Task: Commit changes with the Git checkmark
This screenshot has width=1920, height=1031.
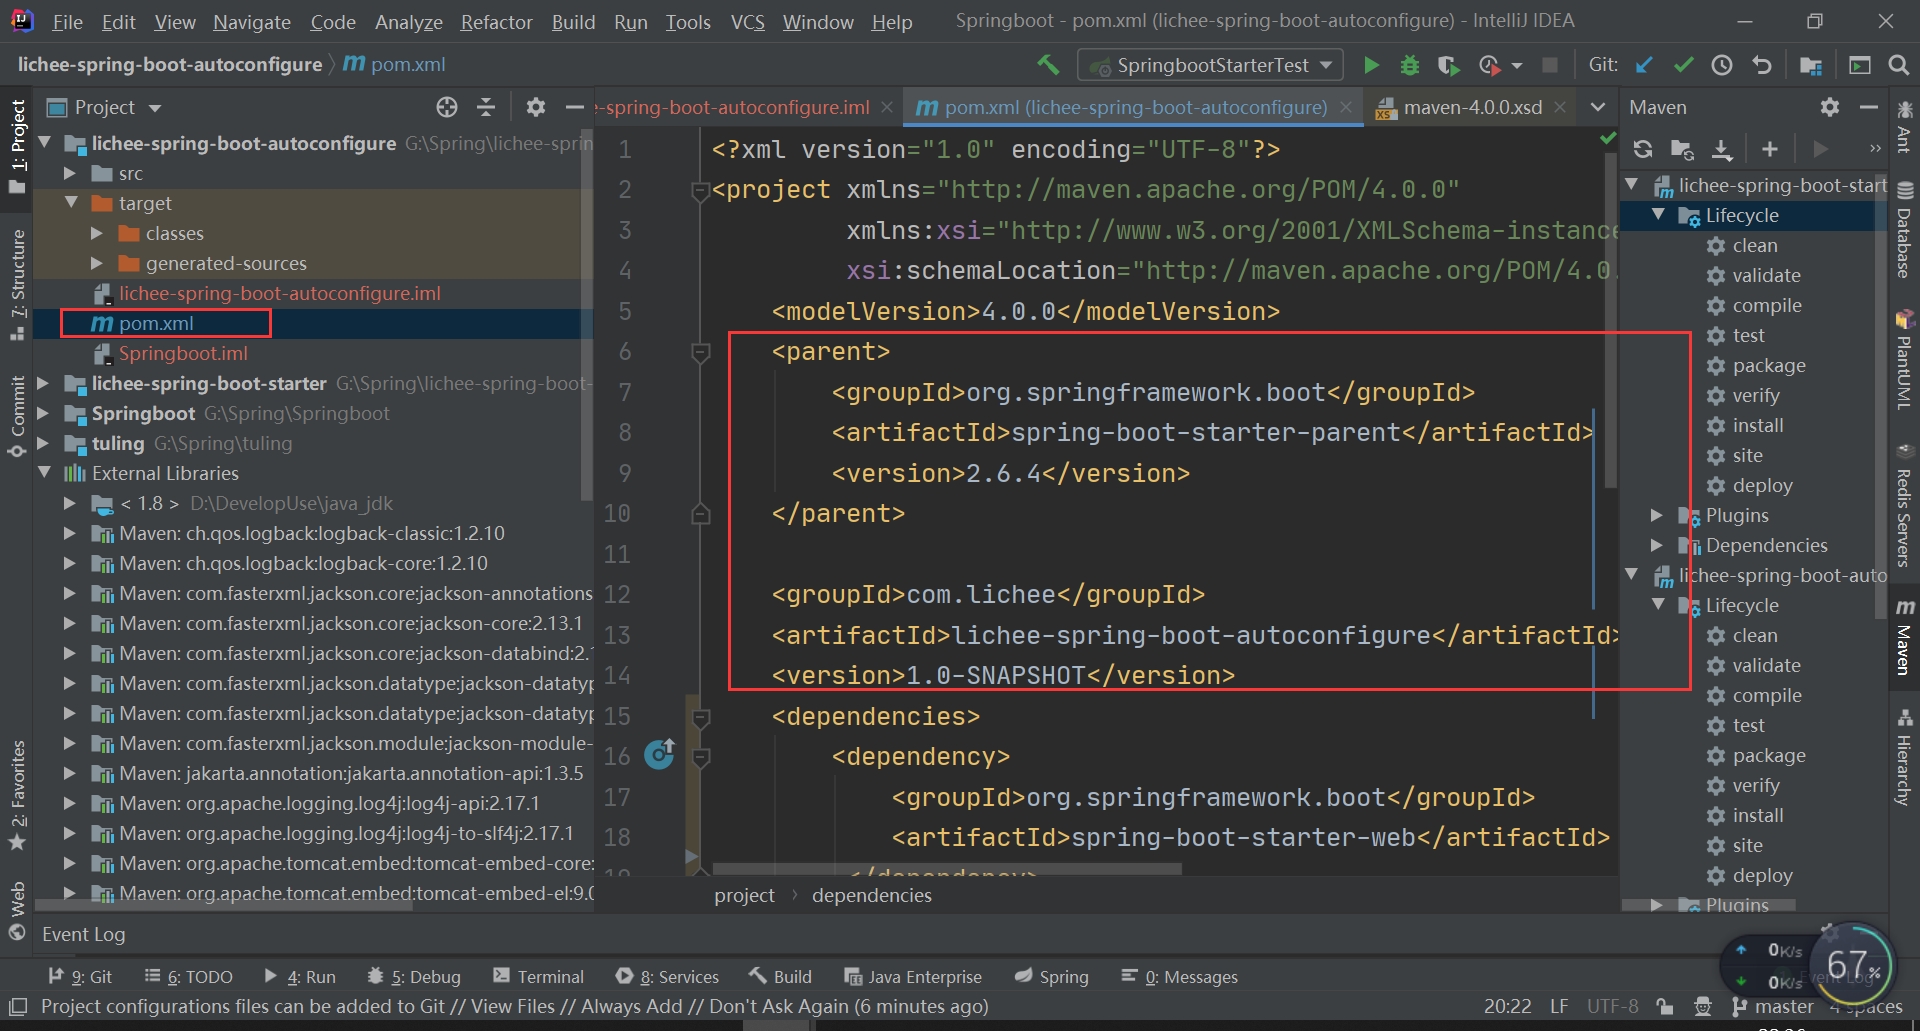Action: [1683, 65]
